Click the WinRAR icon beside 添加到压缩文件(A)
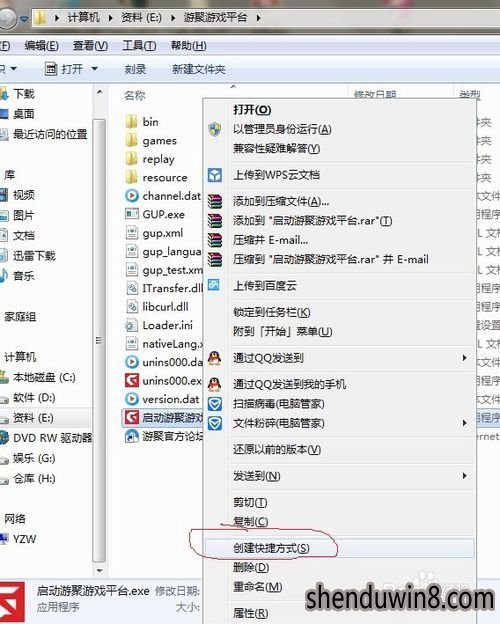Image resolution: width=500 pixels, height=624 pixels. [215, 201]
